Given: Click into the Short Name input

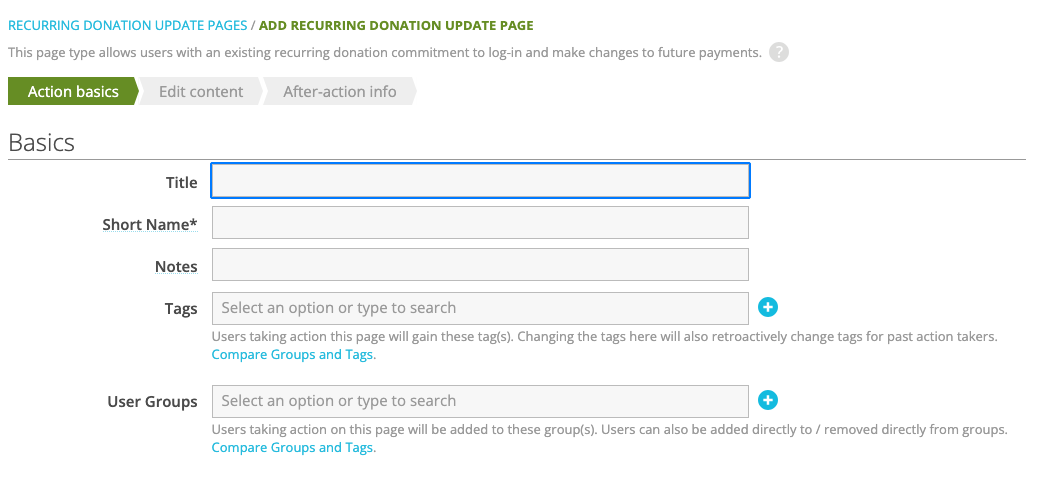Looking at the screenshot, I should [480, 223].
